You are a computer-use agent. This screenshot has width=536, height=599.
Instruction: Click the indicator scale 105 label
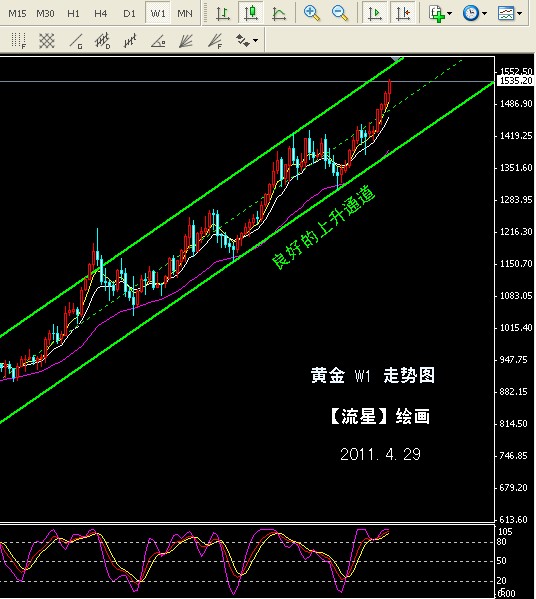click(x=505, y=532)
